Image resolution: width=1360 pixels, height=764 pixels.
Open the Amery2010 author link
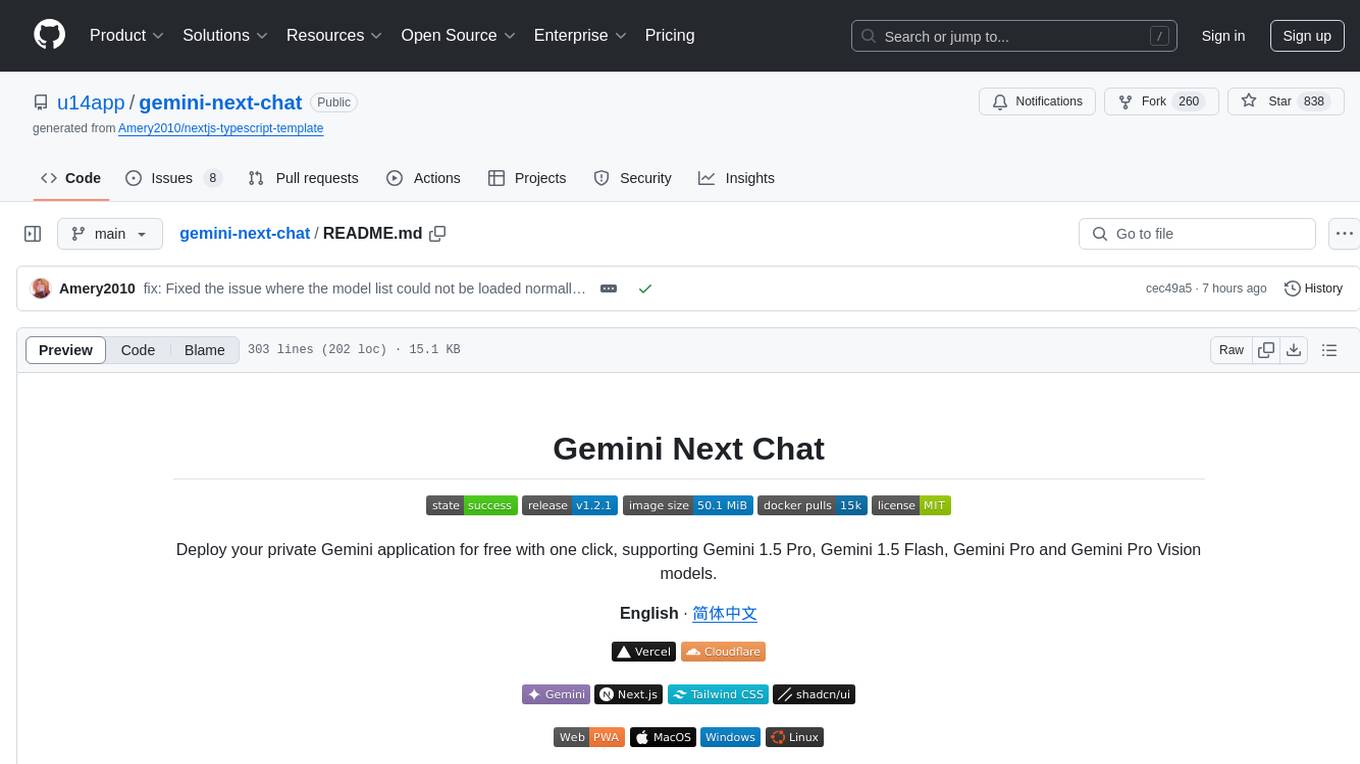97,288
